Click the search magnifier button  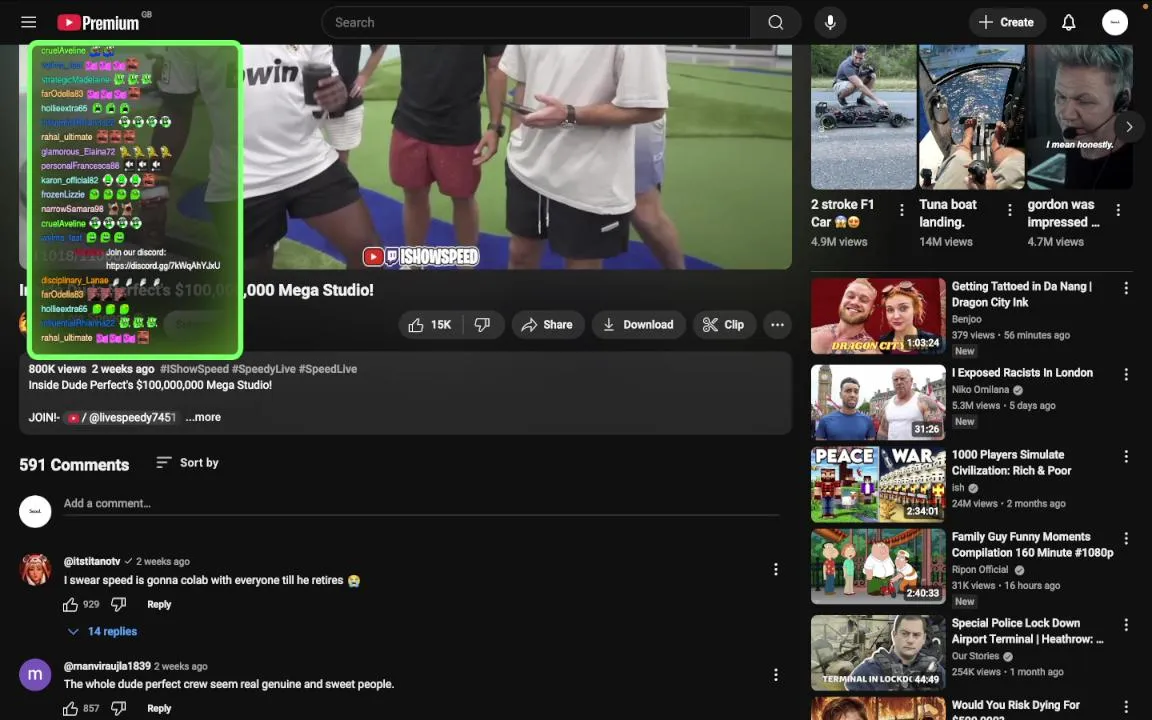[775, 22]
